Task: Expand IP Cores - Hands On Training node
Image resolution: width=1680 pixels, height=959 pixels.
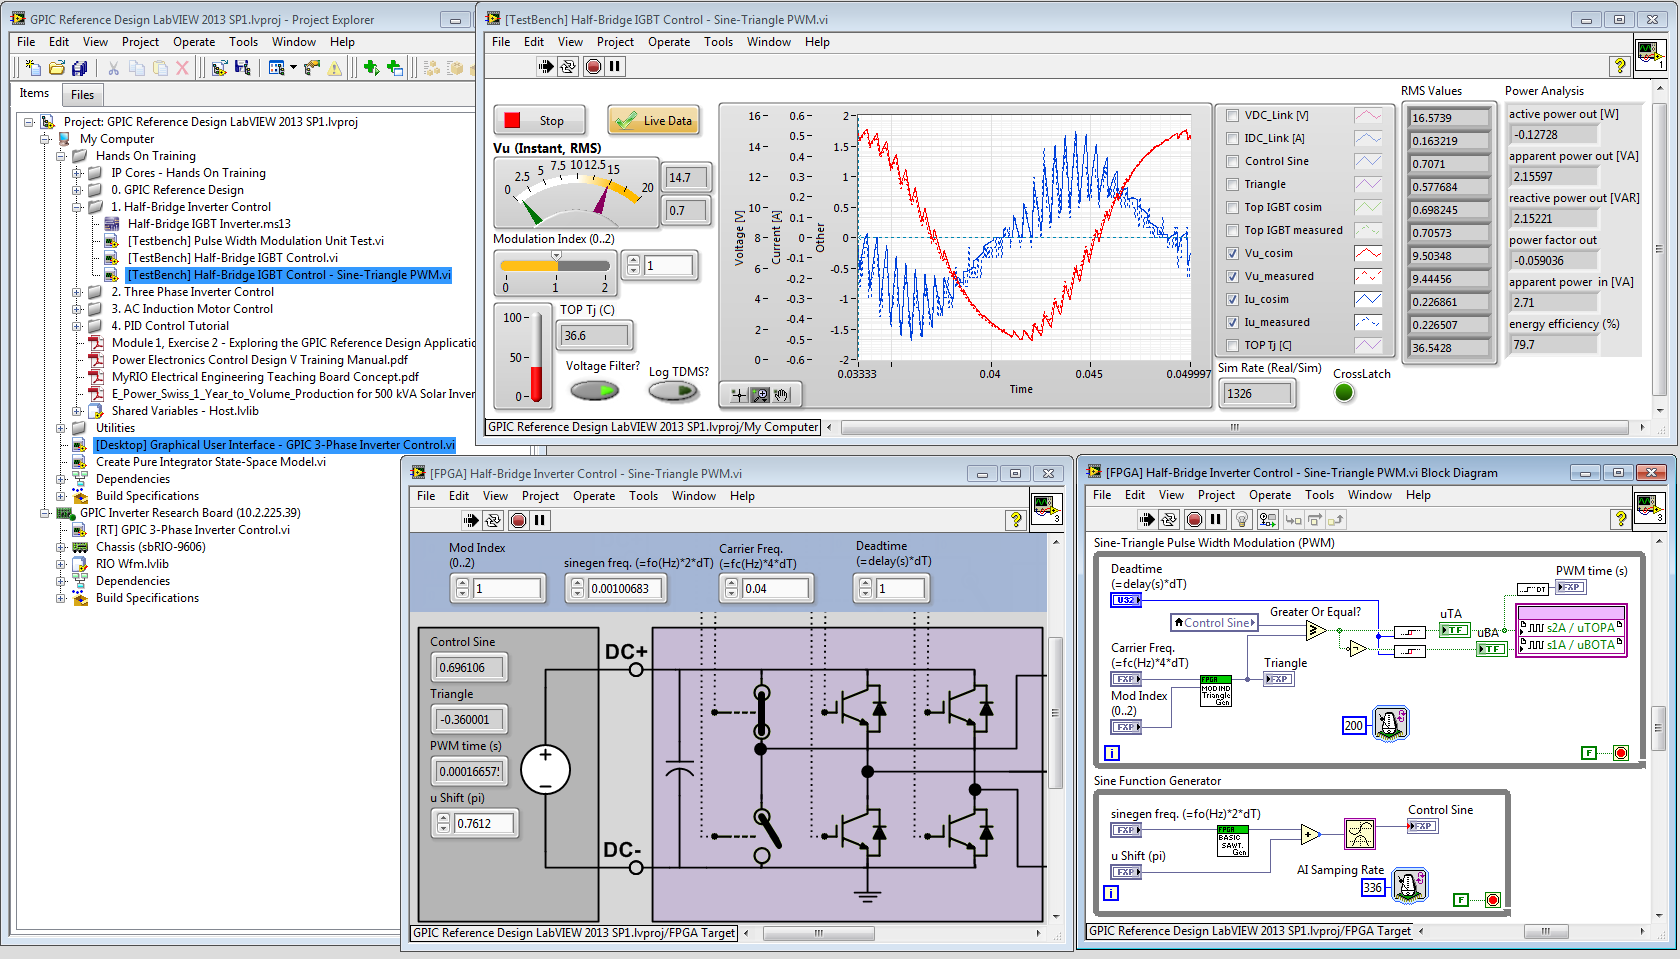Action: point(77,173)
